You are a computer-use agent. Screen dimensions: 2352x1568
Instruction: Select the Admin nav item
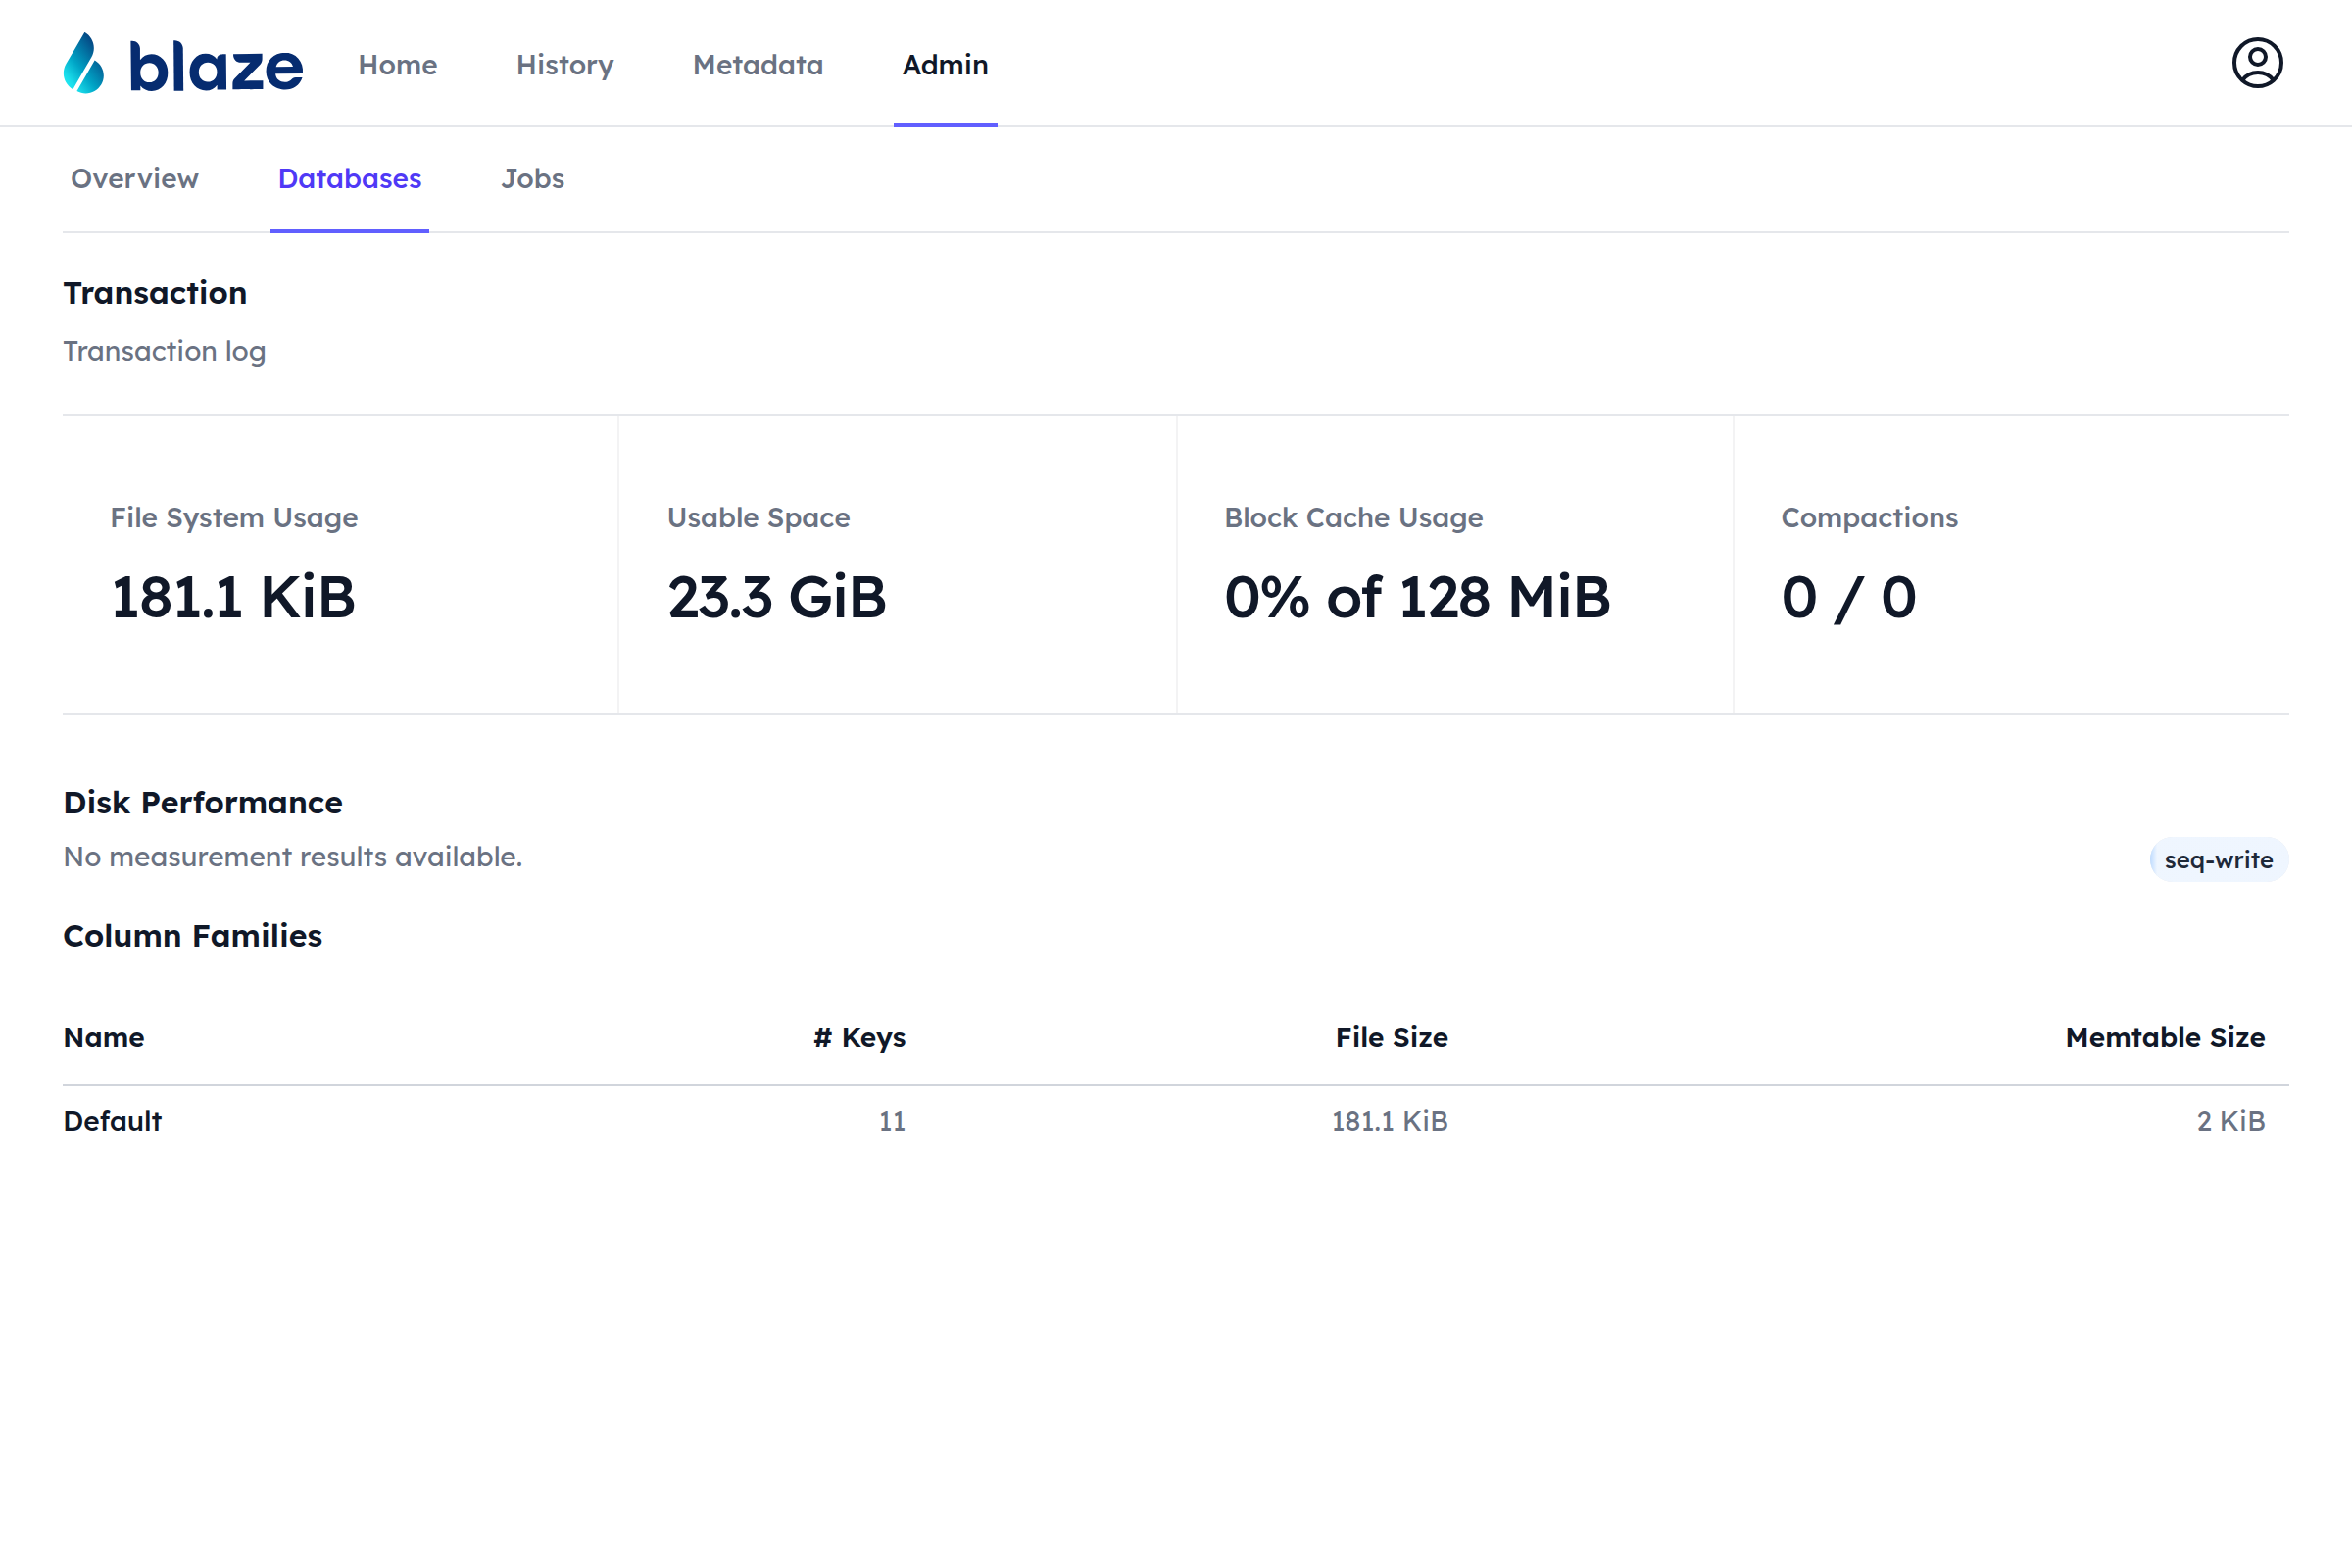(x=945, y=65)
